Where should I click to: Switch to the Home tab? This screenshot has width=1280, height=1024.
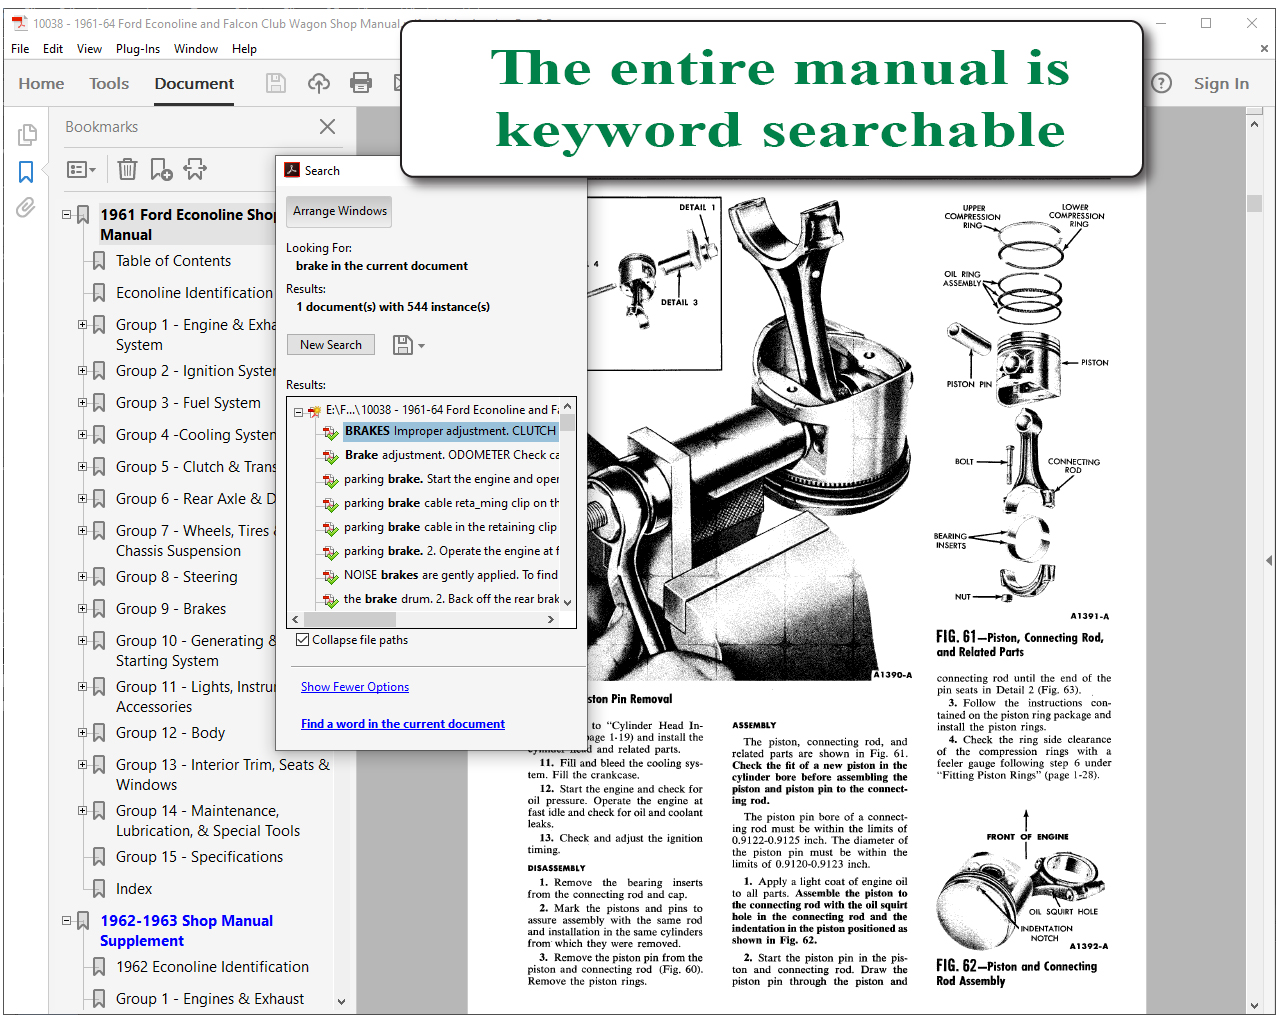click(41, 84)
